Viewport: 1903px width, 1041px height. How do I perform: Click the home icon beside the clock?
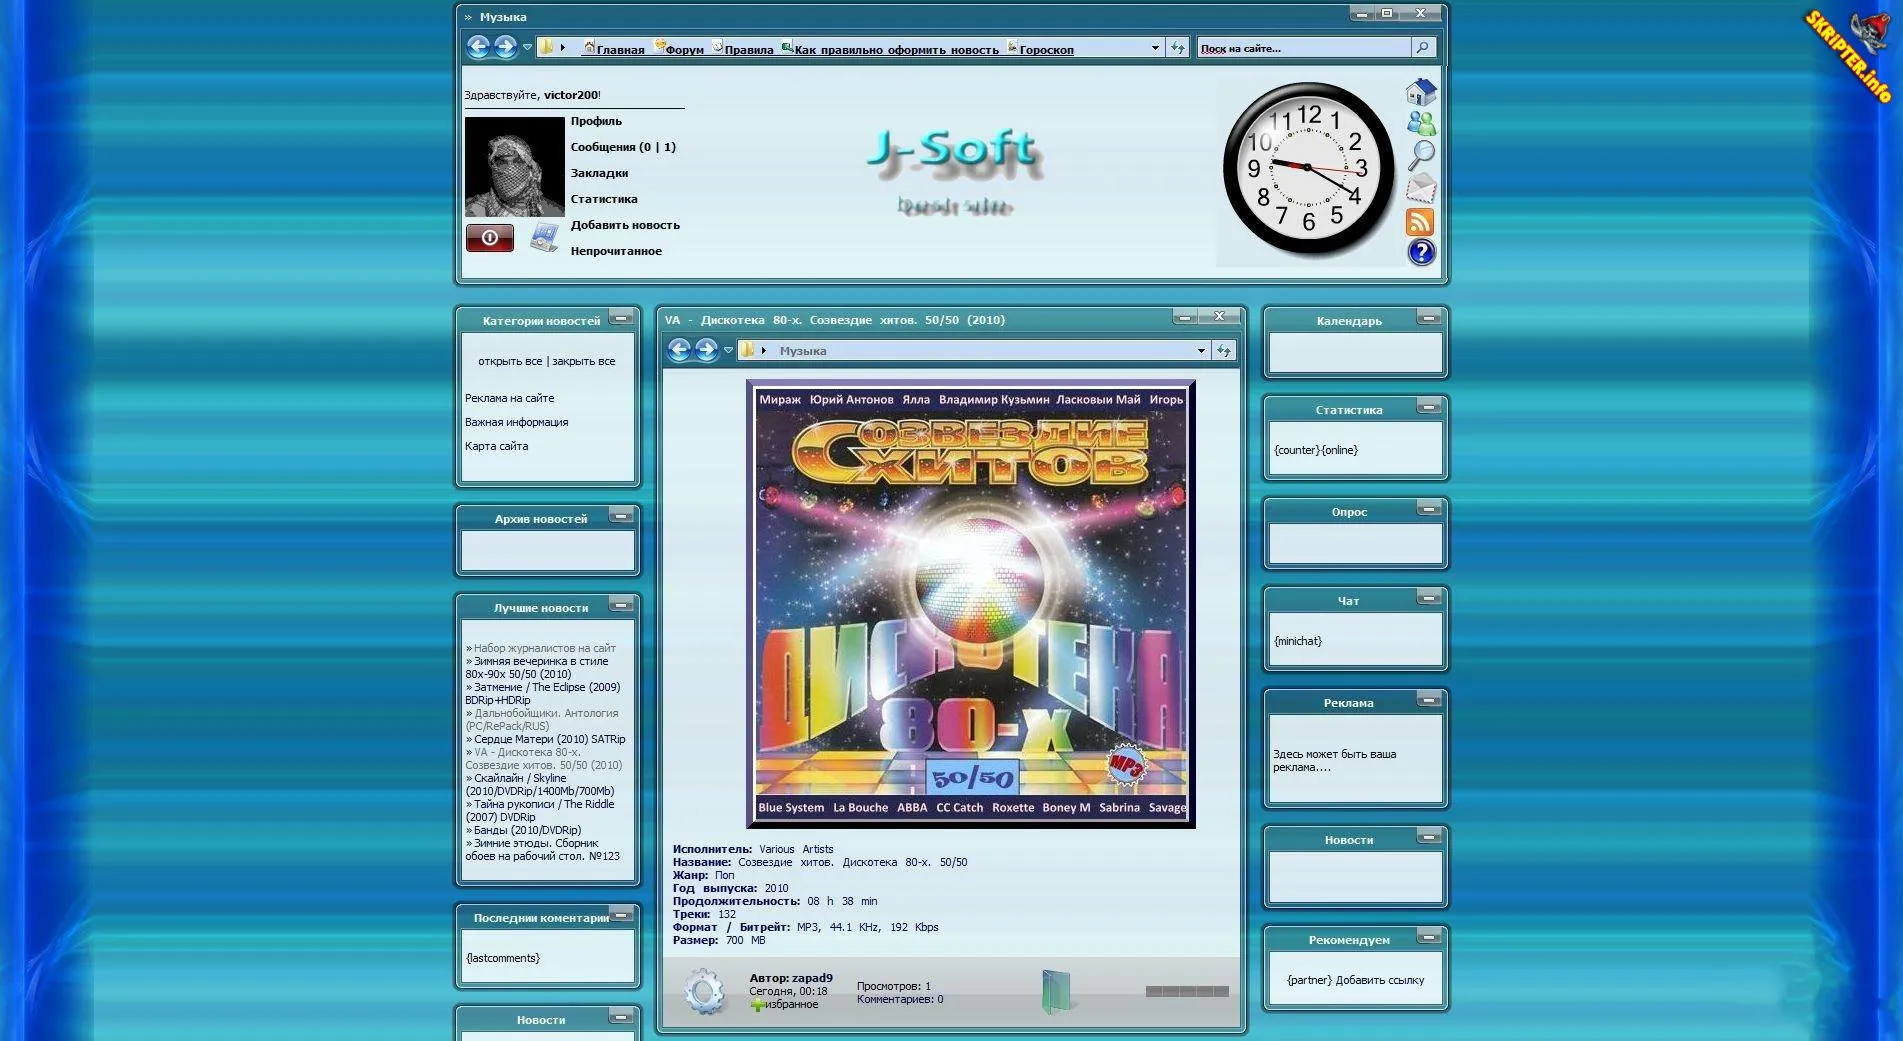click(x=1421, y=92)
